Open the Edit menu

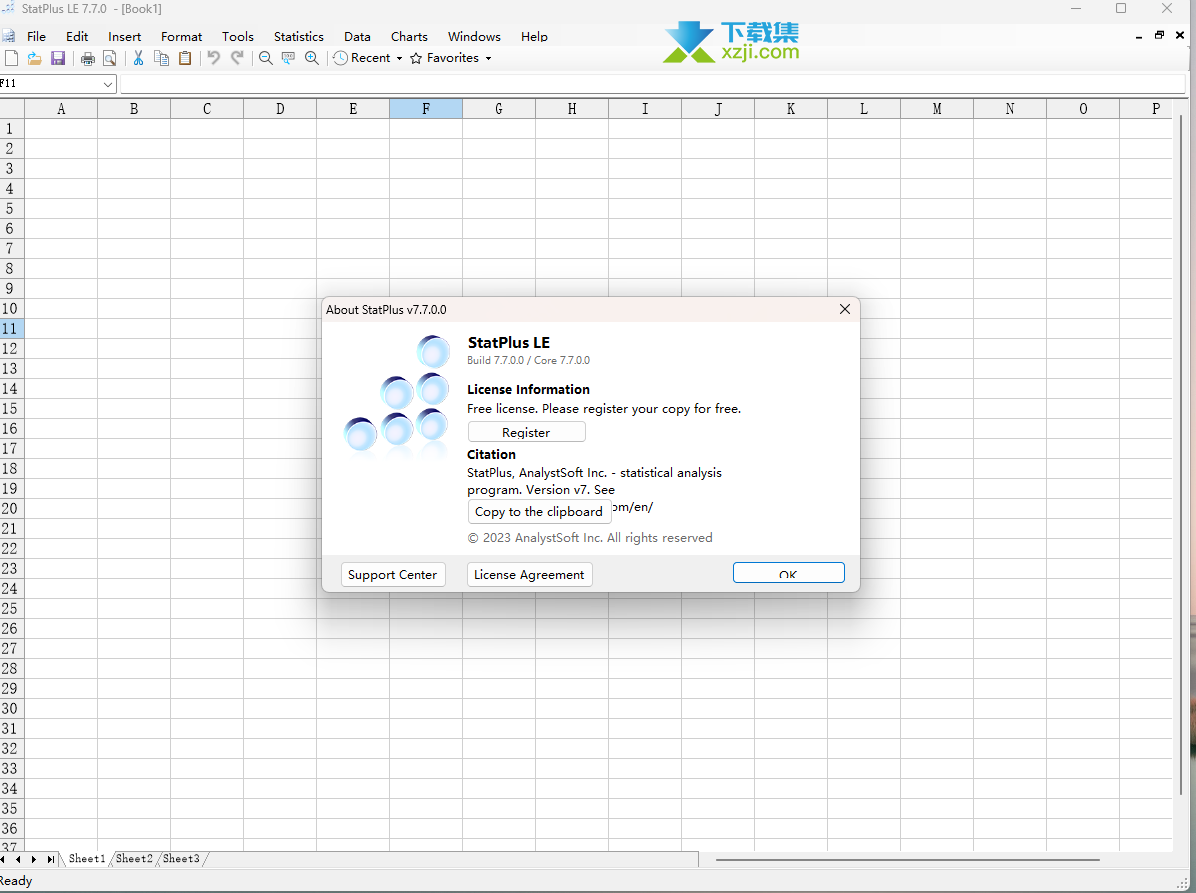[77, 37]
